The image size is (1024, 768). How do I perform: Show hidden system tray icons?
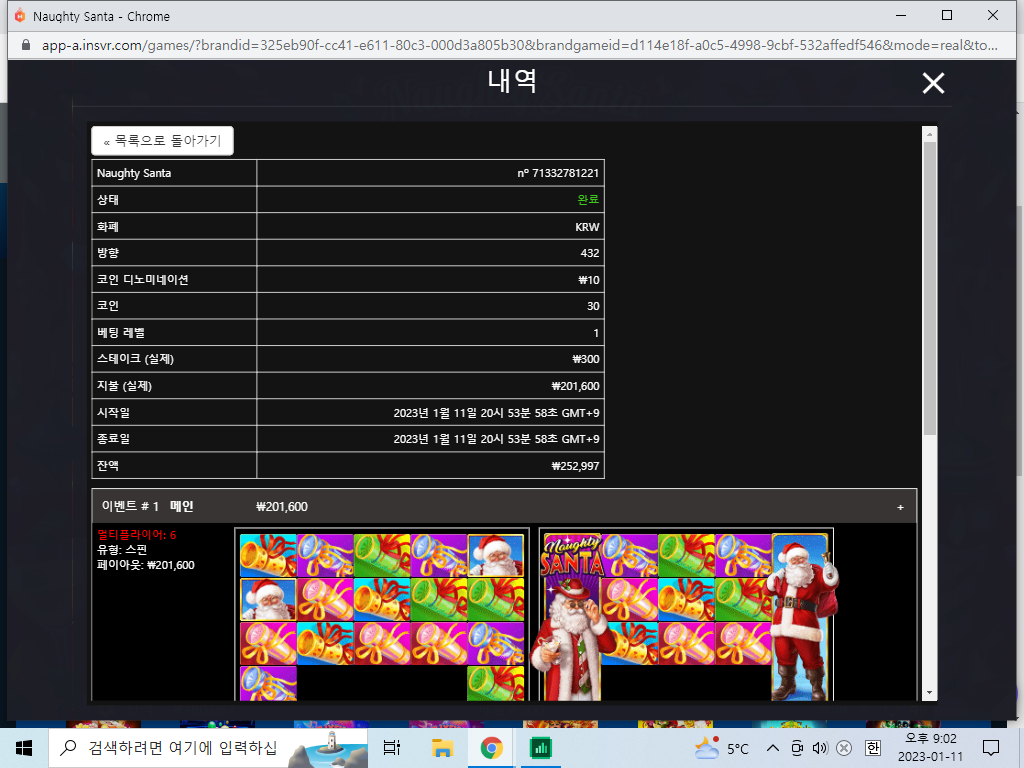(773, 748)
